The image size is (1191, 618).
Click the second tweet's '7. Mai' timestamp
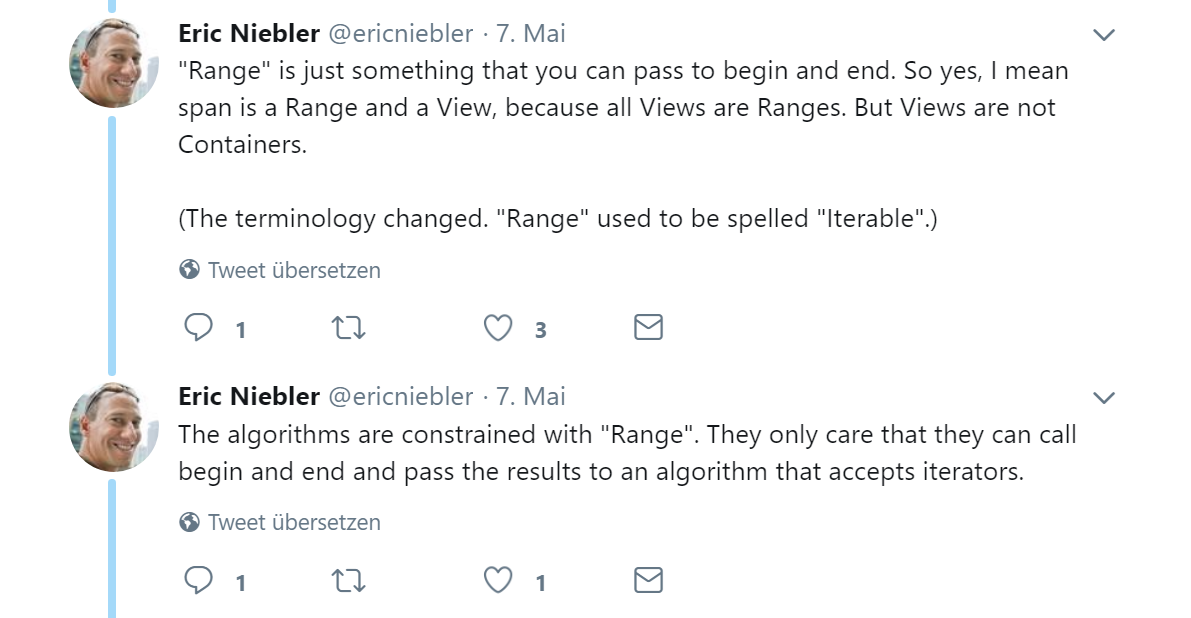pyautogui.click(x=531, y=396)
